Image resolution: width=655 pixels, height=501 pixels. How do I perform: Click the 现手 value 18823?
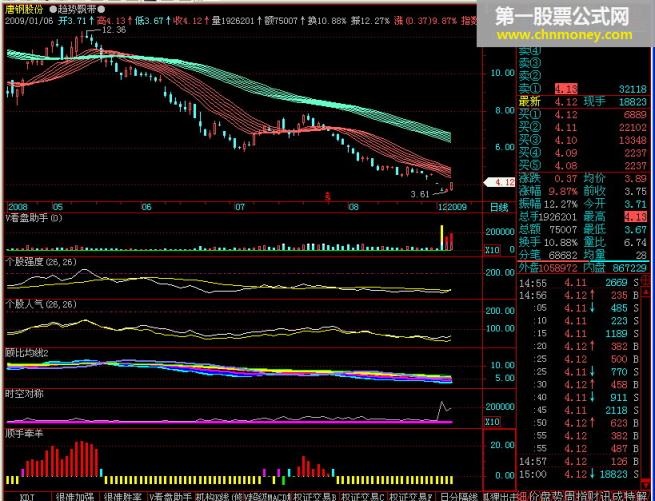pos(632,102)
